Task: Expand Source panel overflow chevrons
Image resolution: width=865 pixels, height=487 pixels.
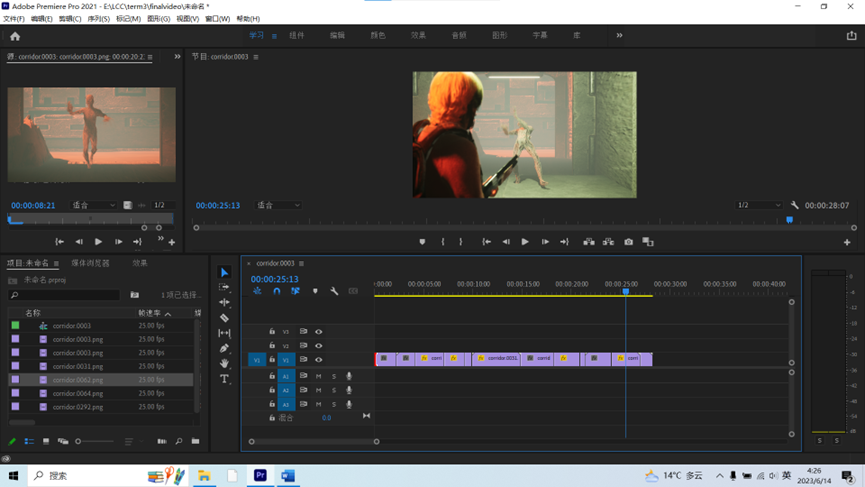Action: tap(177, 56)
